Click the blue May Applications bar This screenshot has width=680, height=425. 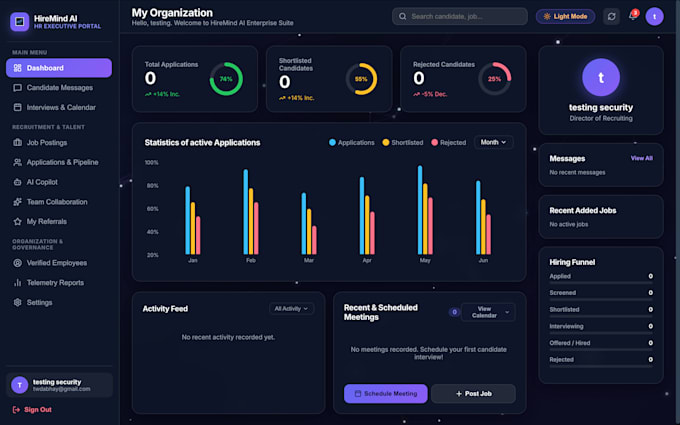pos(420,210)
